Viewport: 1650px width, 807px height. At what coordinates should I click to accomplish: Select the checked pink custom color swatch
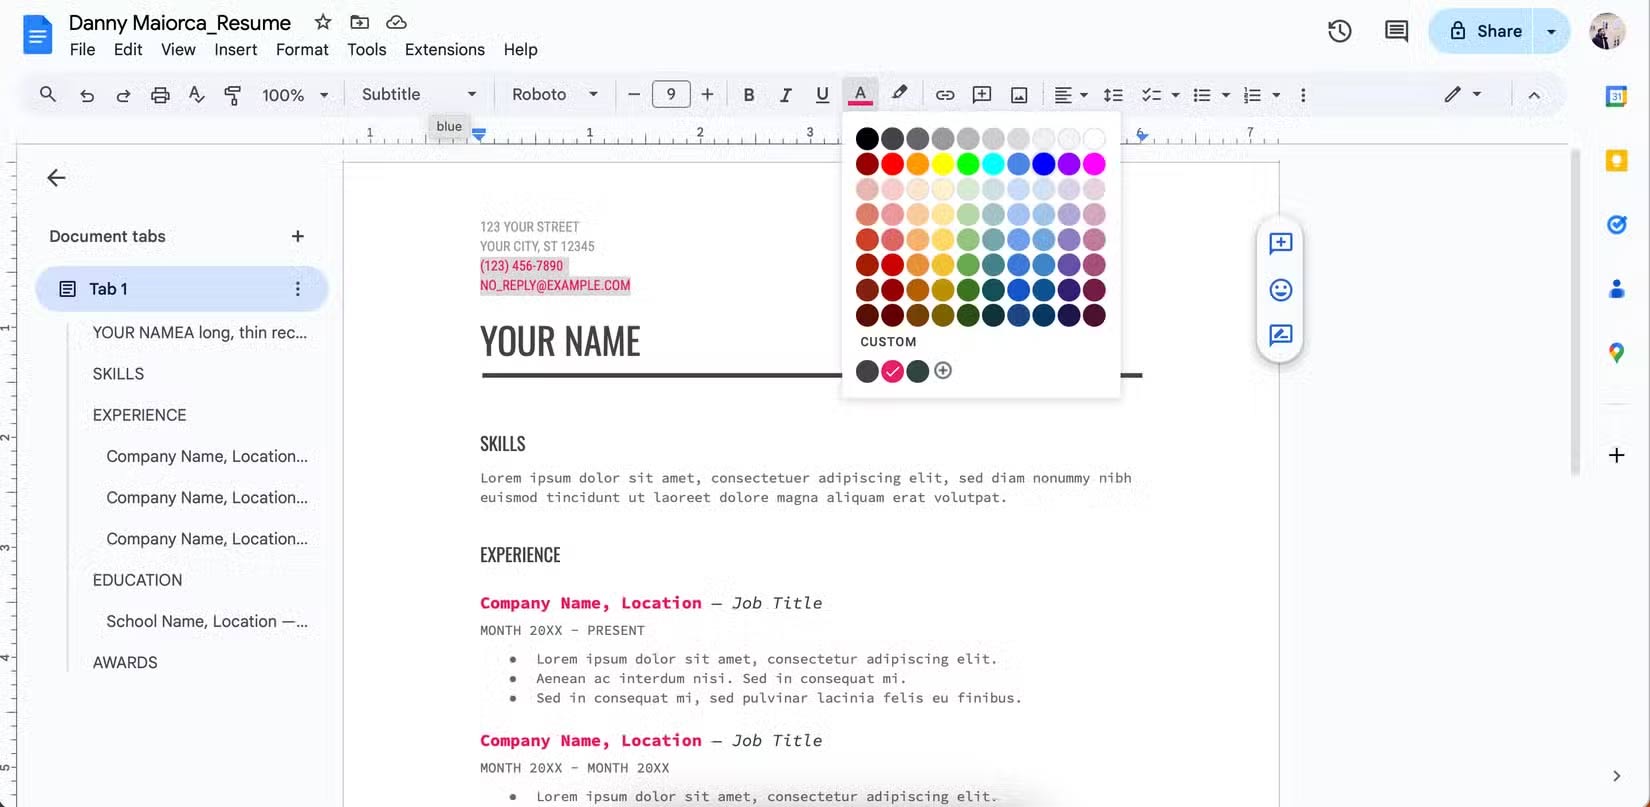coord(892,371)
